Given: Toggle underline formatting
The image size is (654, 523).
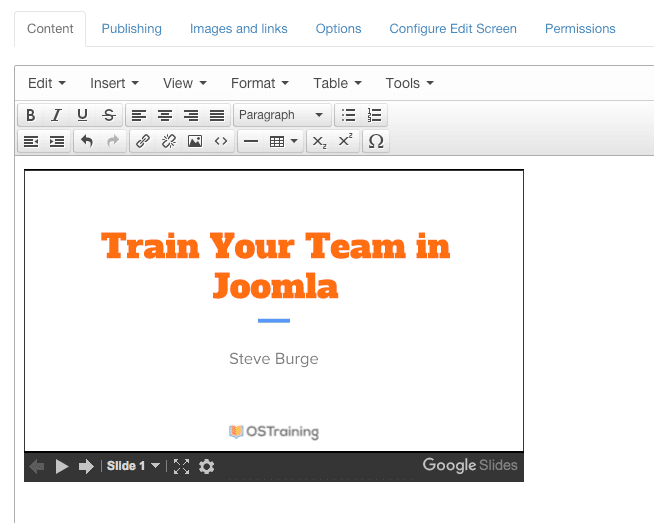Looking at the screenshot, I should [83, 115].
